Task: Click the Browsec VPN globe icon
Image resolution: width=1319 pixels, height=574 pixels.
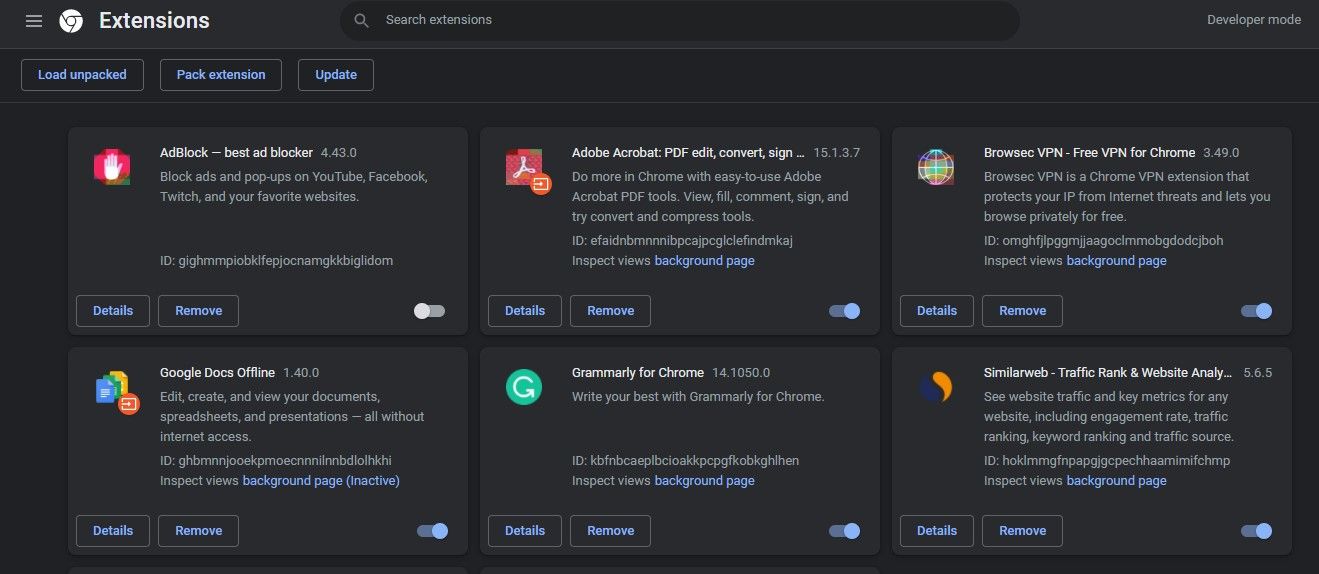Action: (936, 167)
